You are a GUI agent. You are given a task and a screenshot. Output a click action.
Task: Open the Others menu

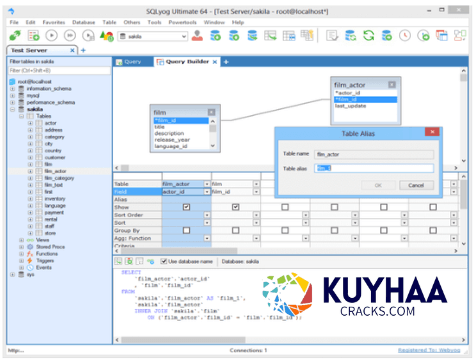click(132, 22)
